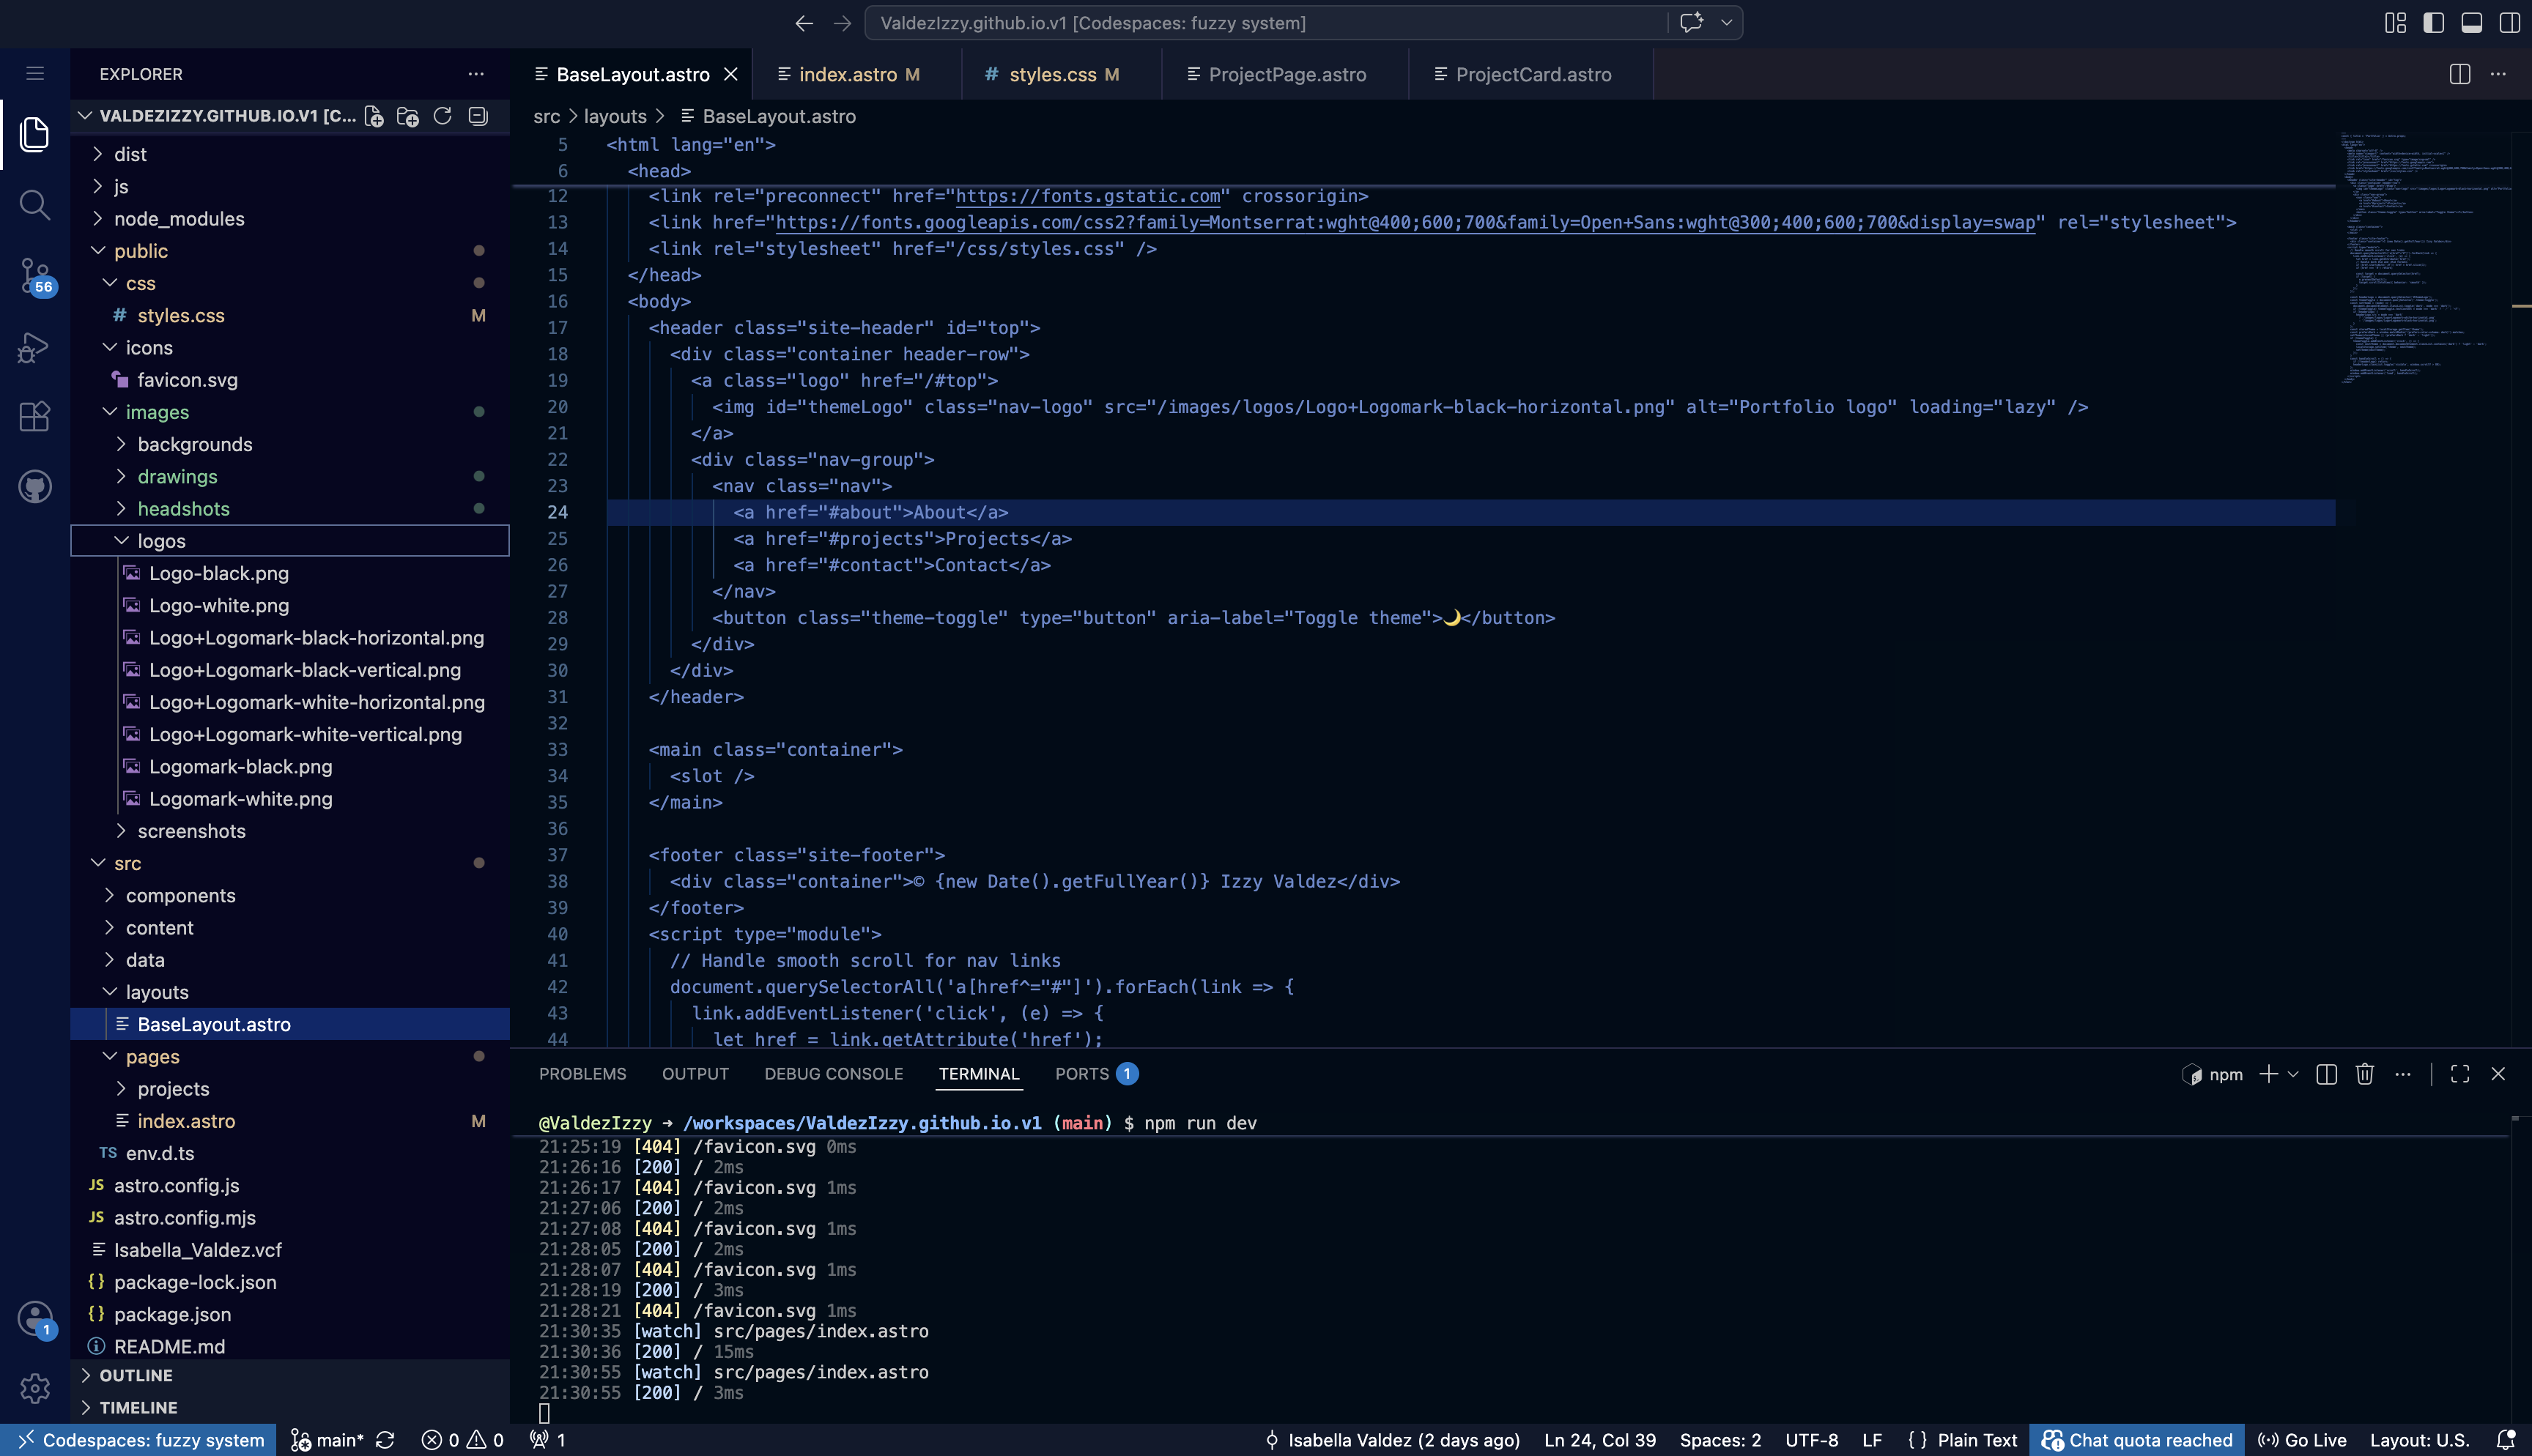This screenshot has width=2532, height=1456.
Task: Maximize the panel size
Action: [x=2460, y=1074]
